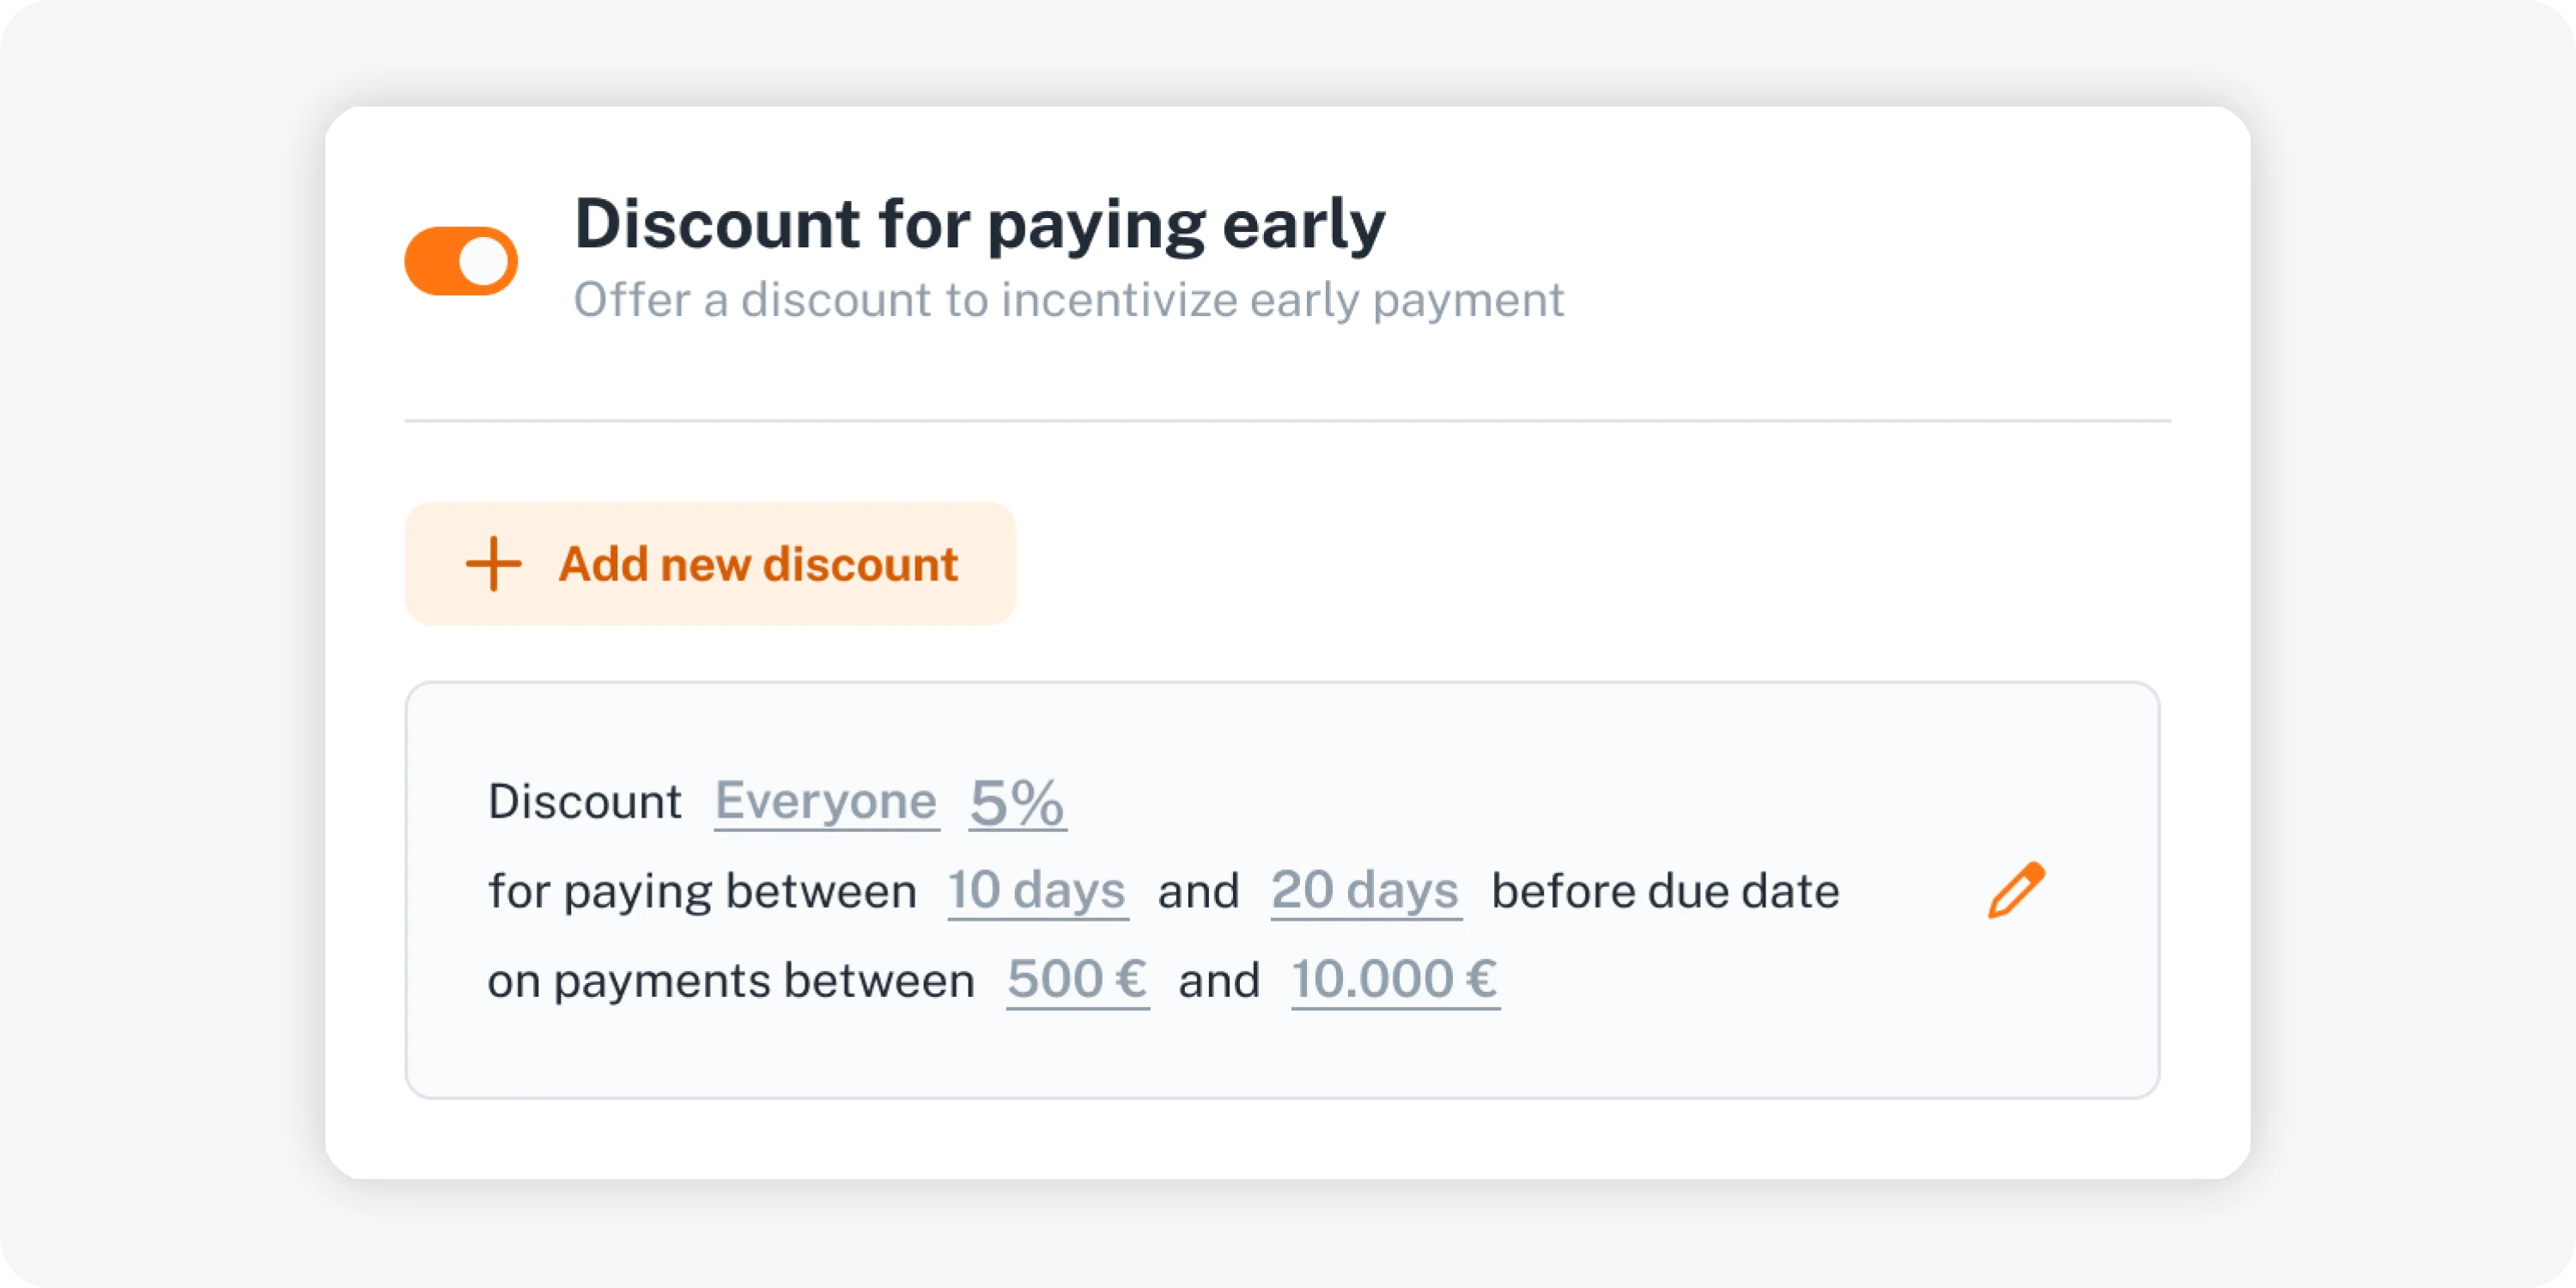Click the 'on payments between' text
The image size is (2576, 1288).
(731, 980)
